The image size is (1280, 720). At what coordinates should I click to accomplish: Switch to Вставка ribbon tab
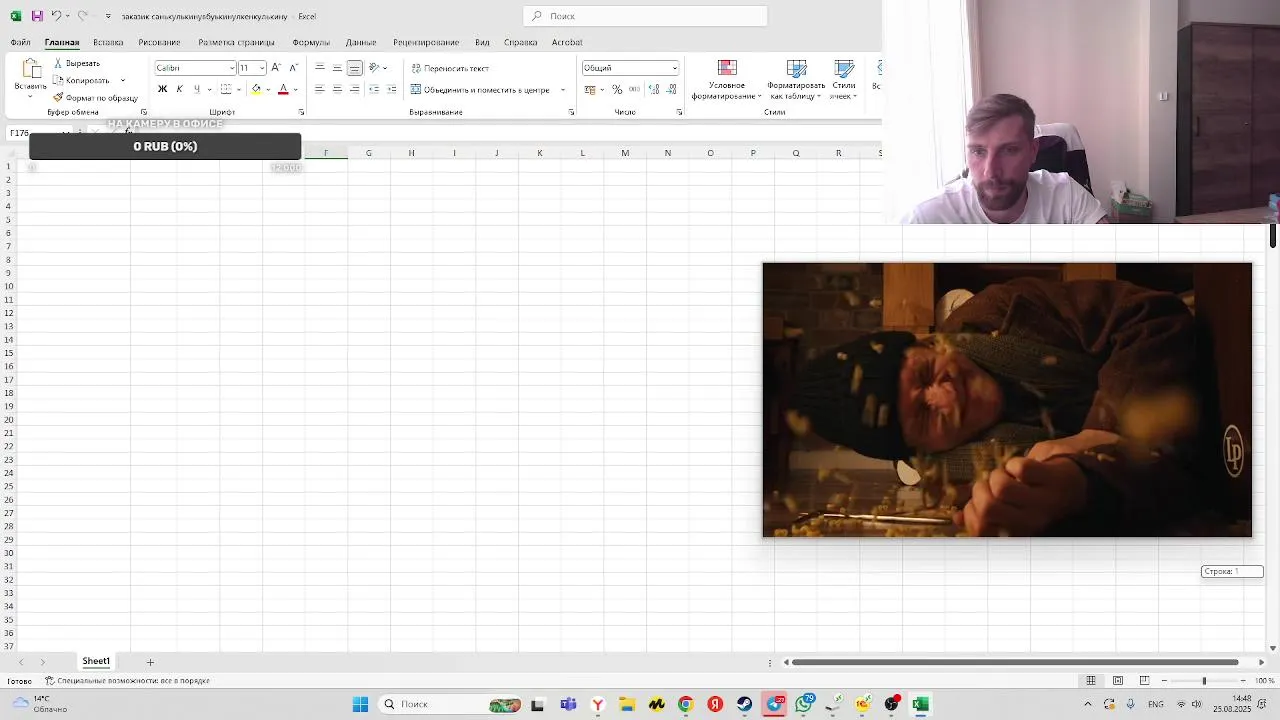108,42
